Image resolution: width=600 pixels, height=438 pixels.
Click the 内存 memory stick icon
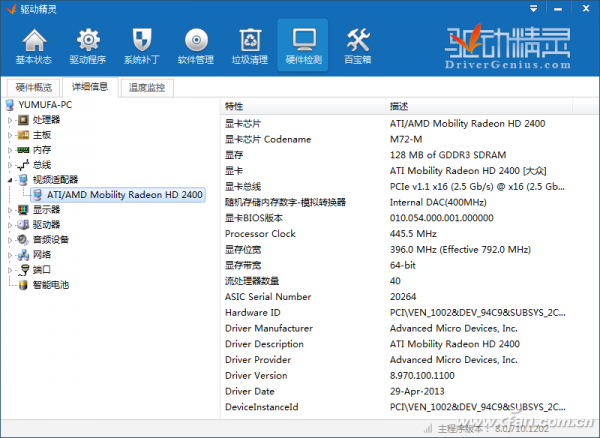point(23,150)
